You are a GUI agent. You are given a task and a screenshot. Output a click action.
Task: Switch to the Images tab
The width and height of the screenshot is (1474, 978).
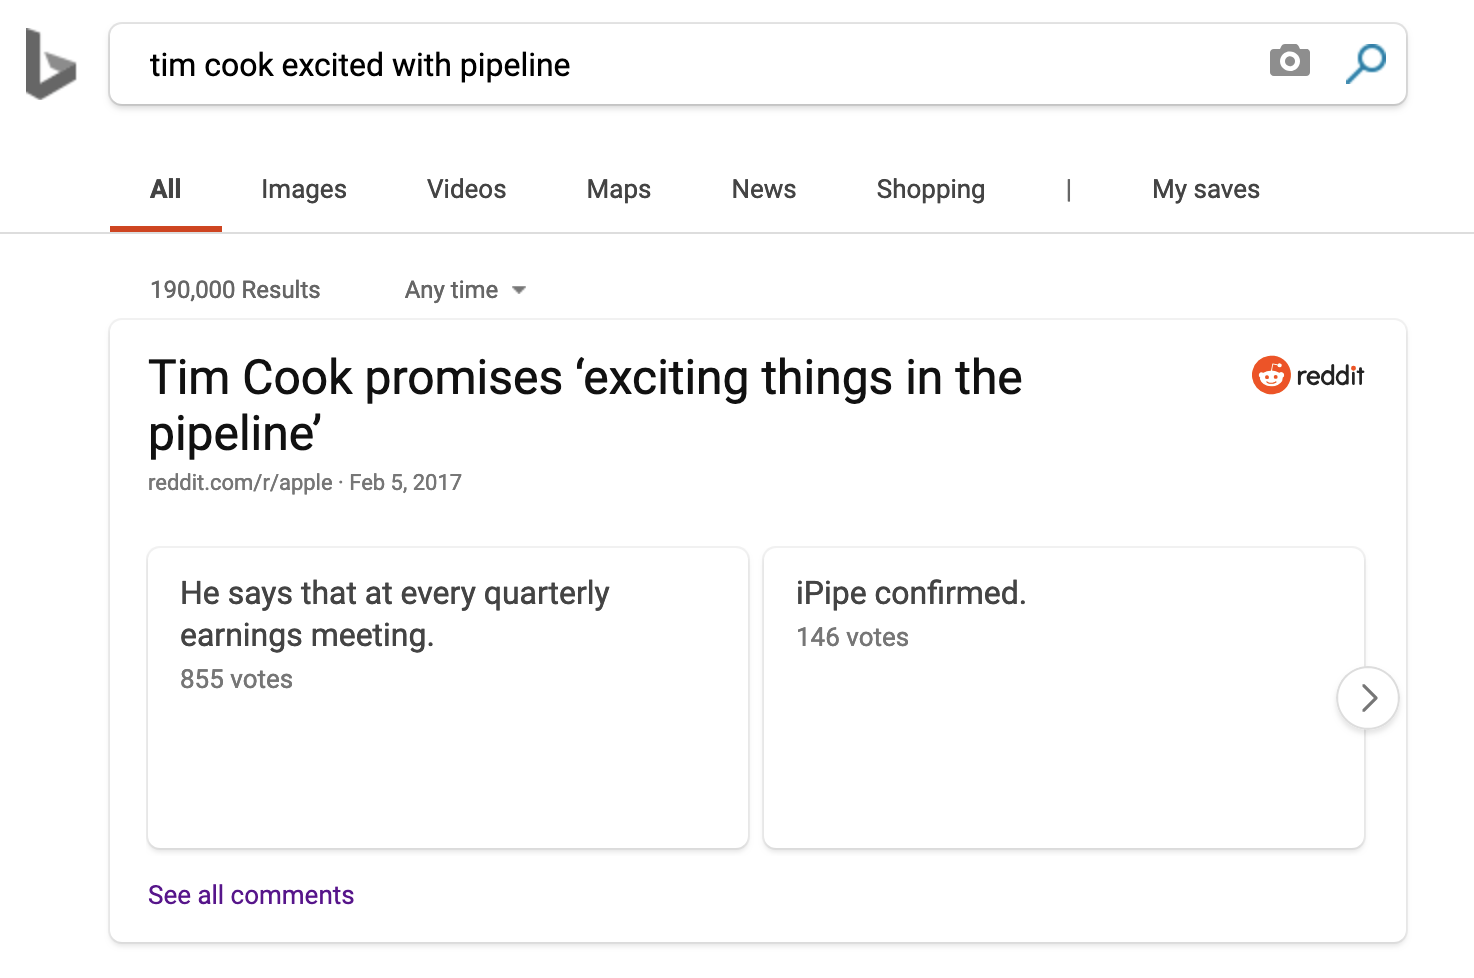[304, 189]
